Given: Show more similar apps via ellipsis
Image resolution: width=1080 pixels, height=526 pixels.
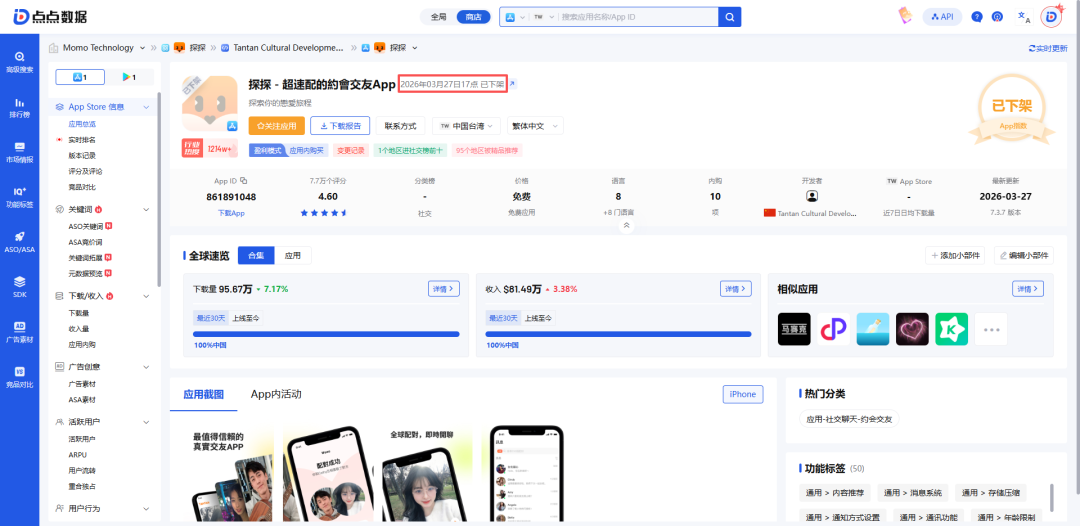Looking at the screenshot, I should click(991, 330).
